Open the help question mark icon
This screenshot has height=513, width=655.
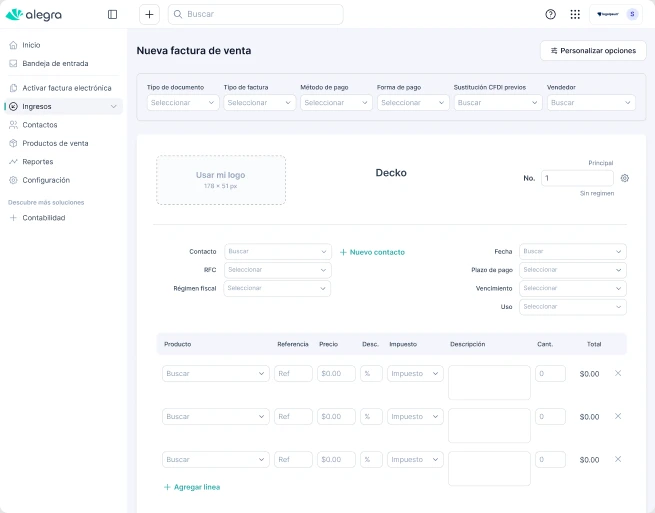click(x=551, y=15)
